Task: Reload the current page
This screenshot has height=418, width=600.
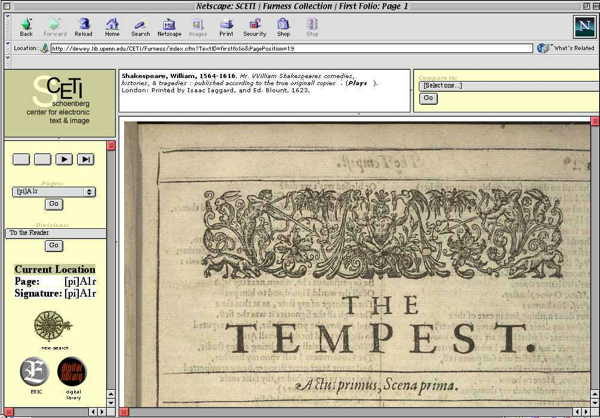Action: pyautogui.click(x=83, y=27)
